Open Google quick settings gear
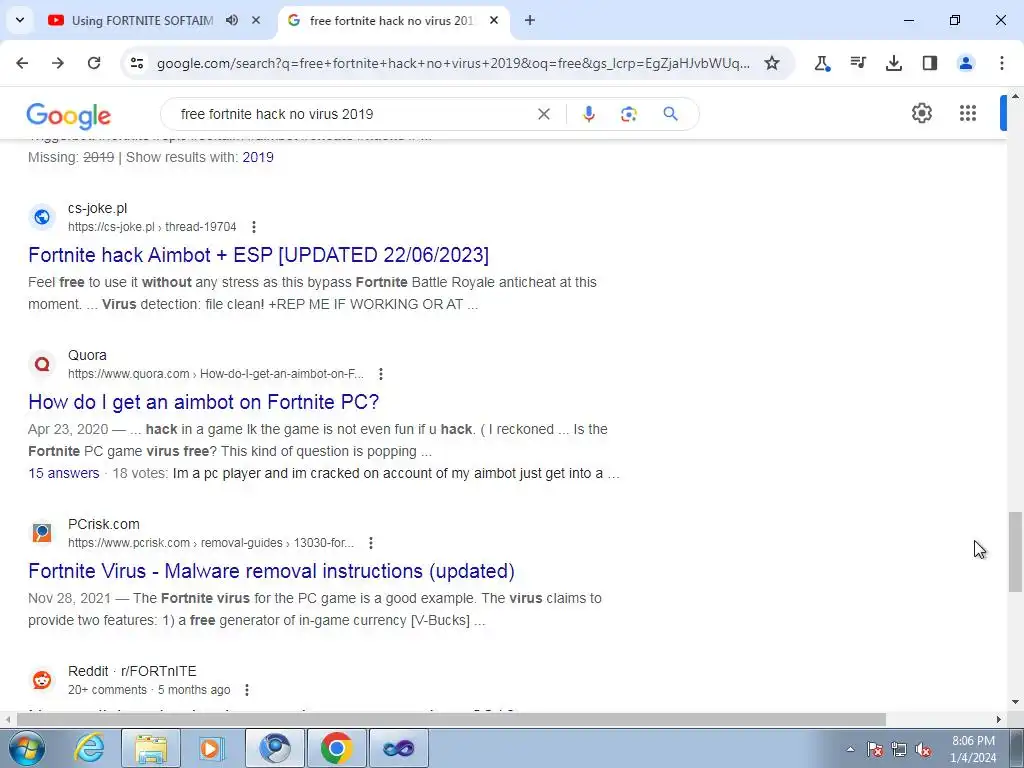 [921, 113]
